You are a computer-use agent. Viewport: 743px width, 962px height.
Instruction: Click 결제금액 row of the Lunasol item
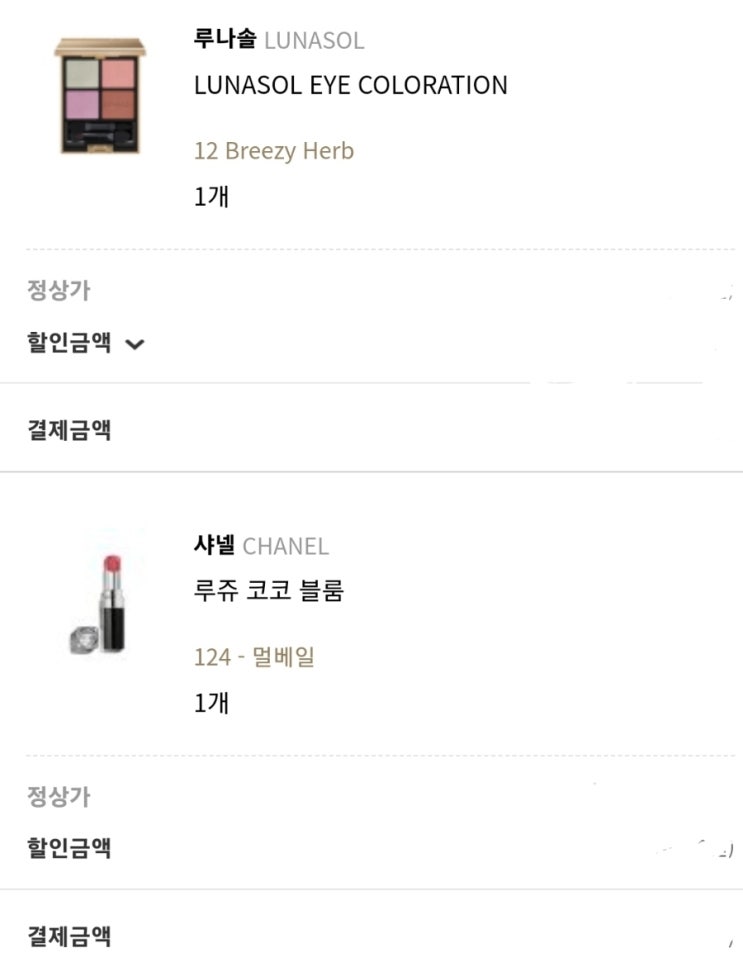coord(68,431)
